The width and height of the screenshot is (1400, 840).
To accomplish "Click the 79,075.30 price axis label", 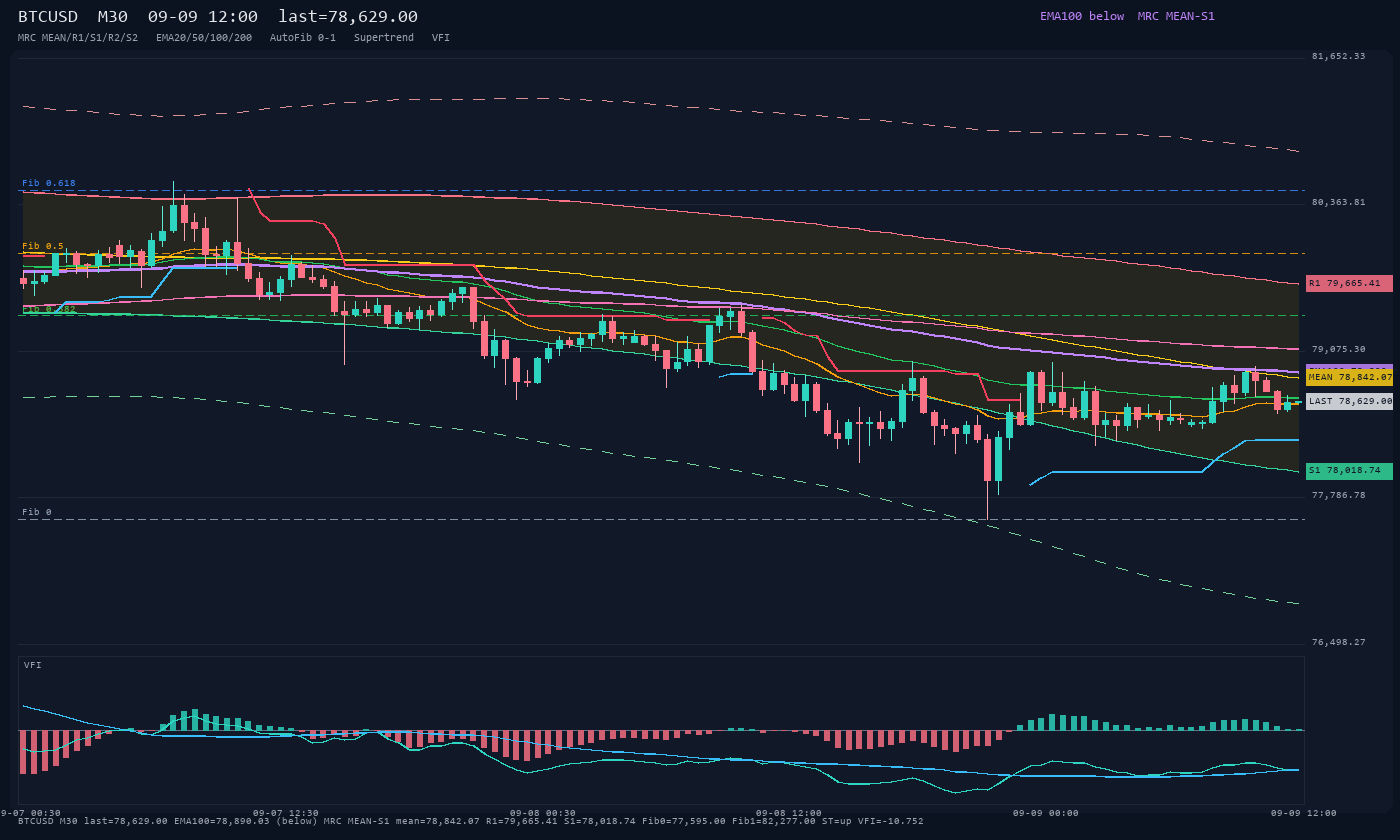I will (x=1338, y=349).
